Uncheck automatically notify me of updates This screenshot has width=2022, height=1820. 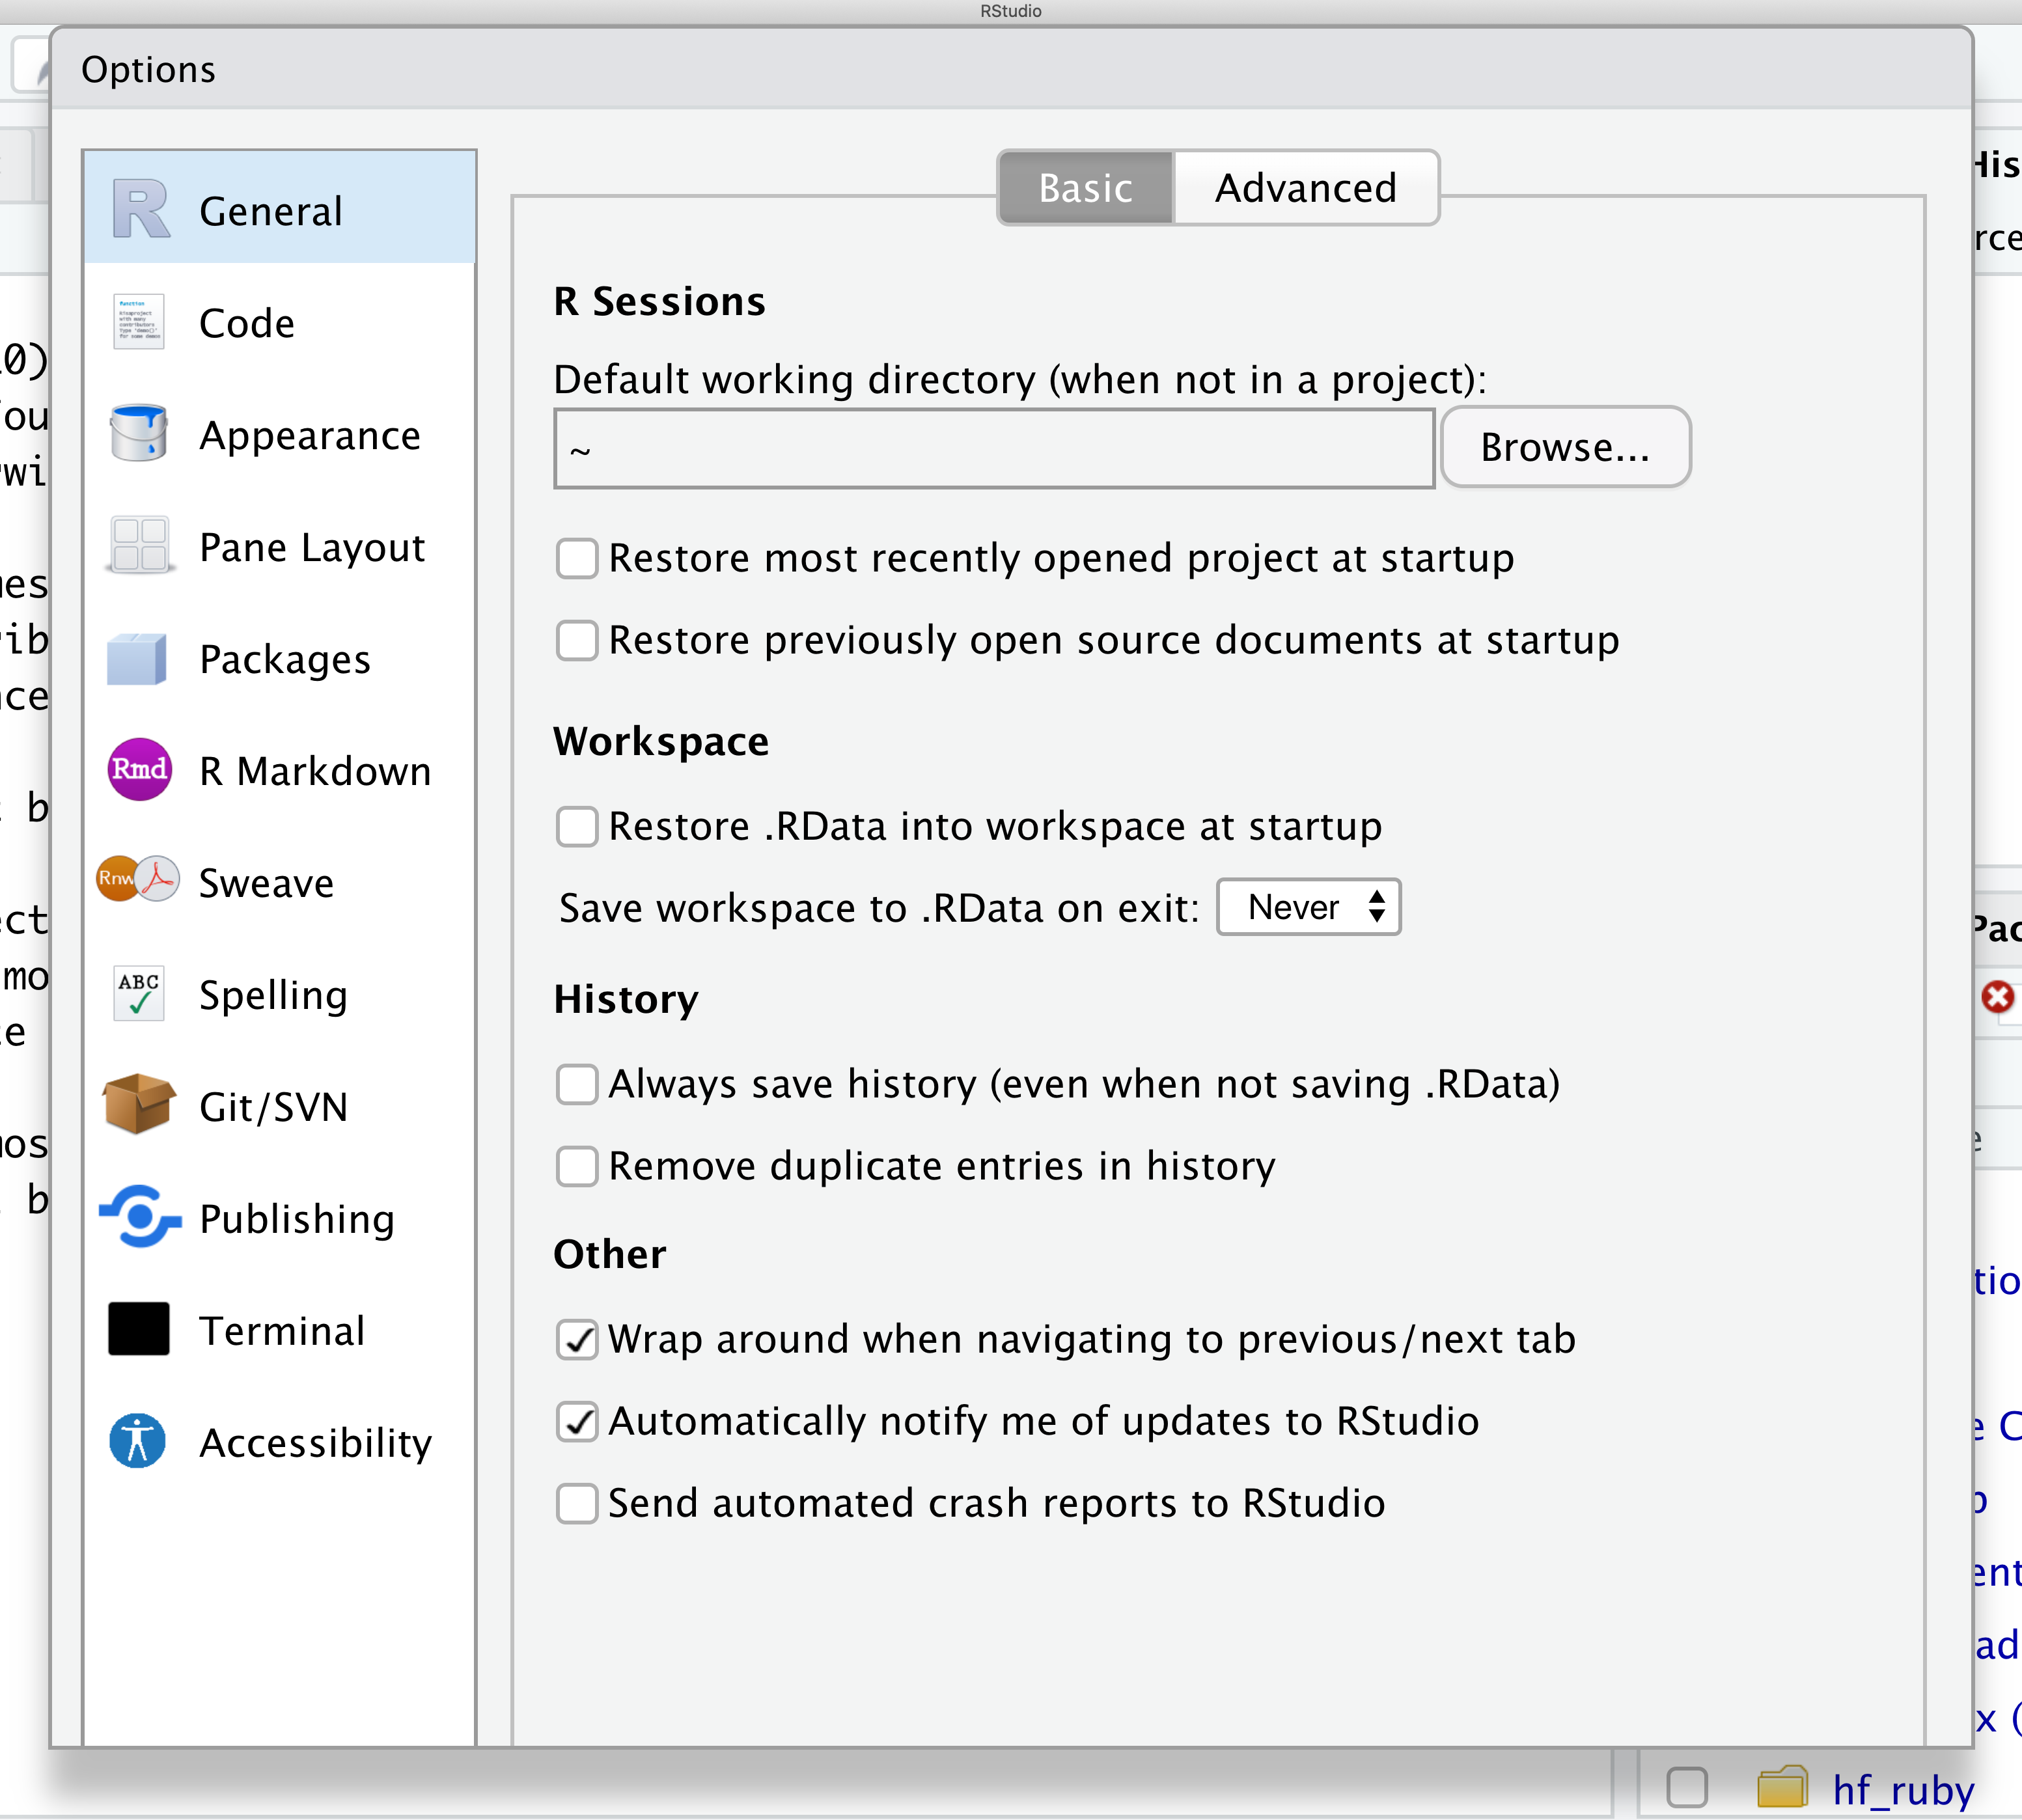[x=577, y=1421]
